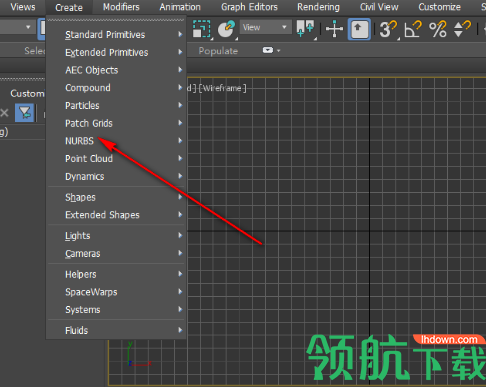Click arrow beside Fluids entry
486x387 pixels.
(x=180, y=330)
